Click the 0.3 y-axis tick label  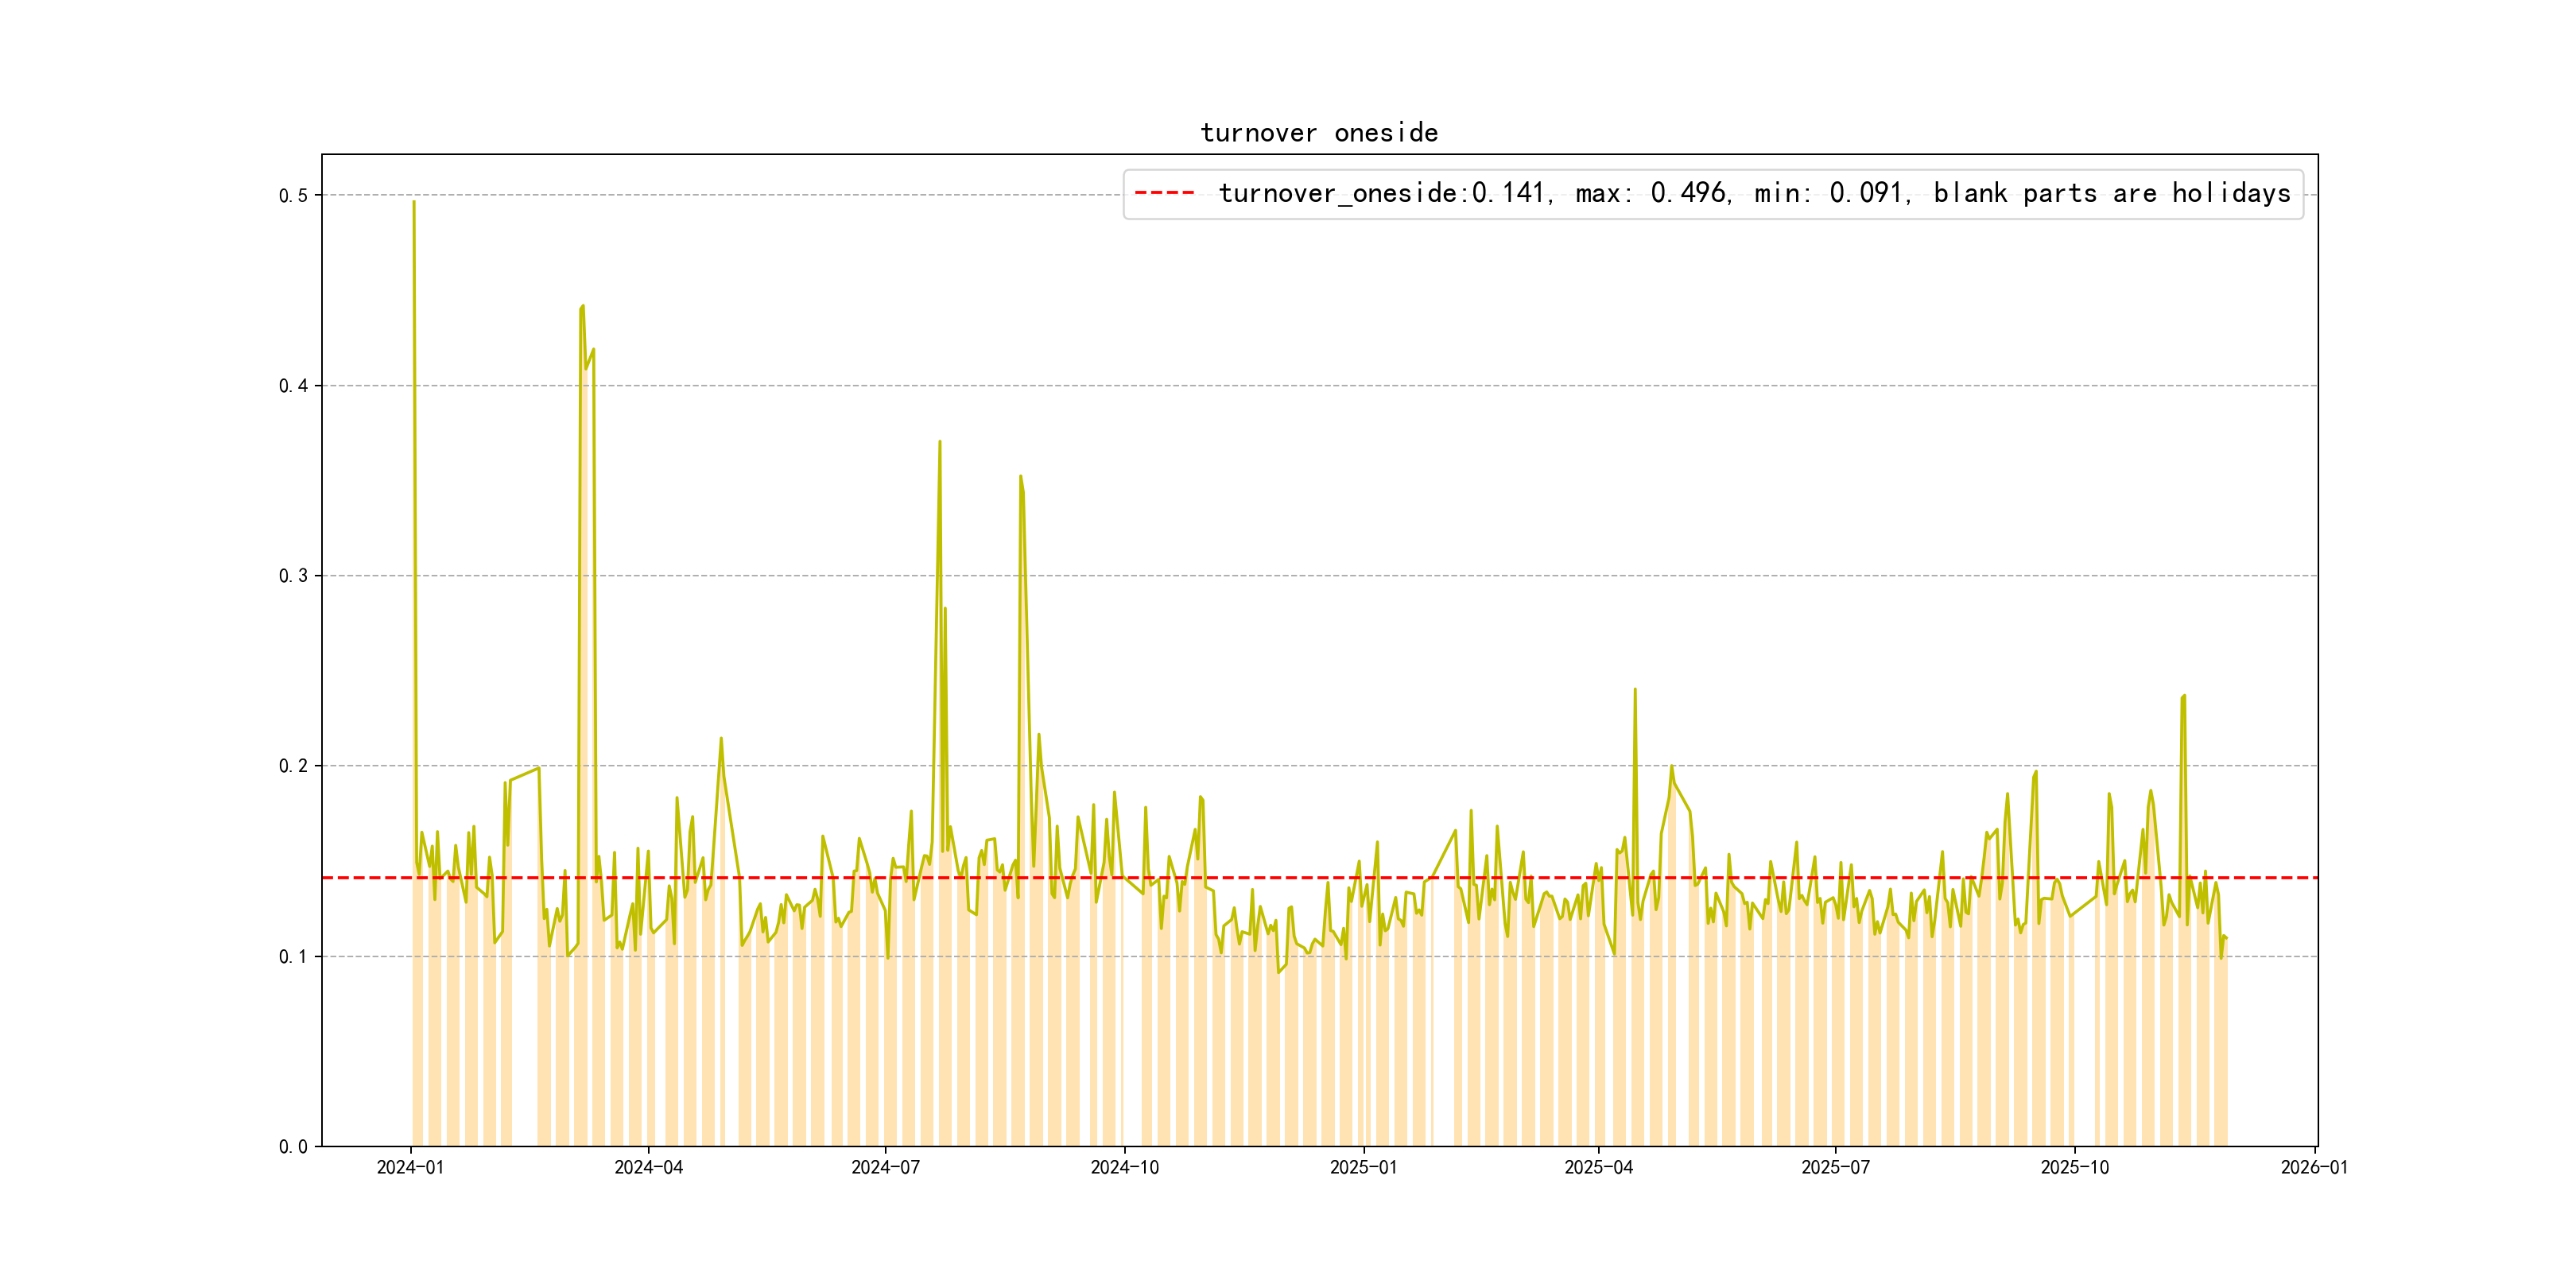click(293, 576)
